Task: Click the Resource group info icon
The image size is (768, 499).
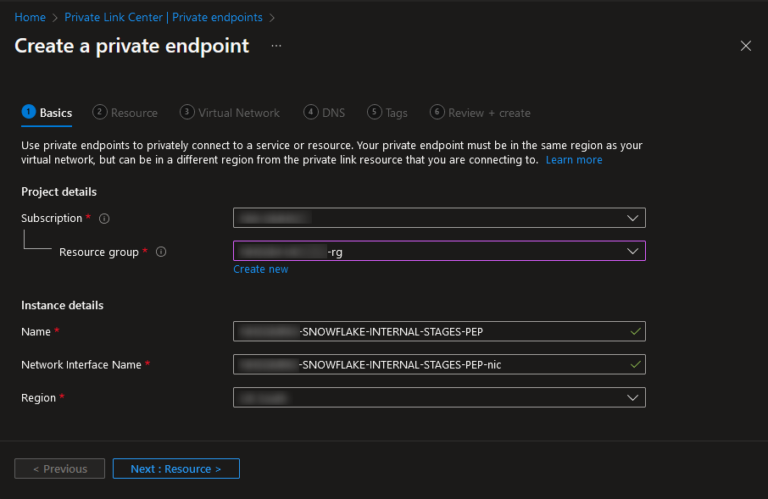Action: point(161,252)
